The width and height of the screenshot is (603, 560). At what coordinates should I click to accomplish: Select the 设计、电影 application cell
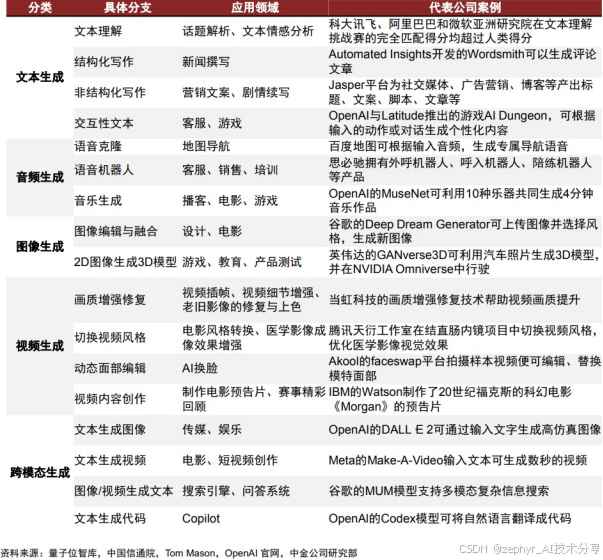(212, 231)
